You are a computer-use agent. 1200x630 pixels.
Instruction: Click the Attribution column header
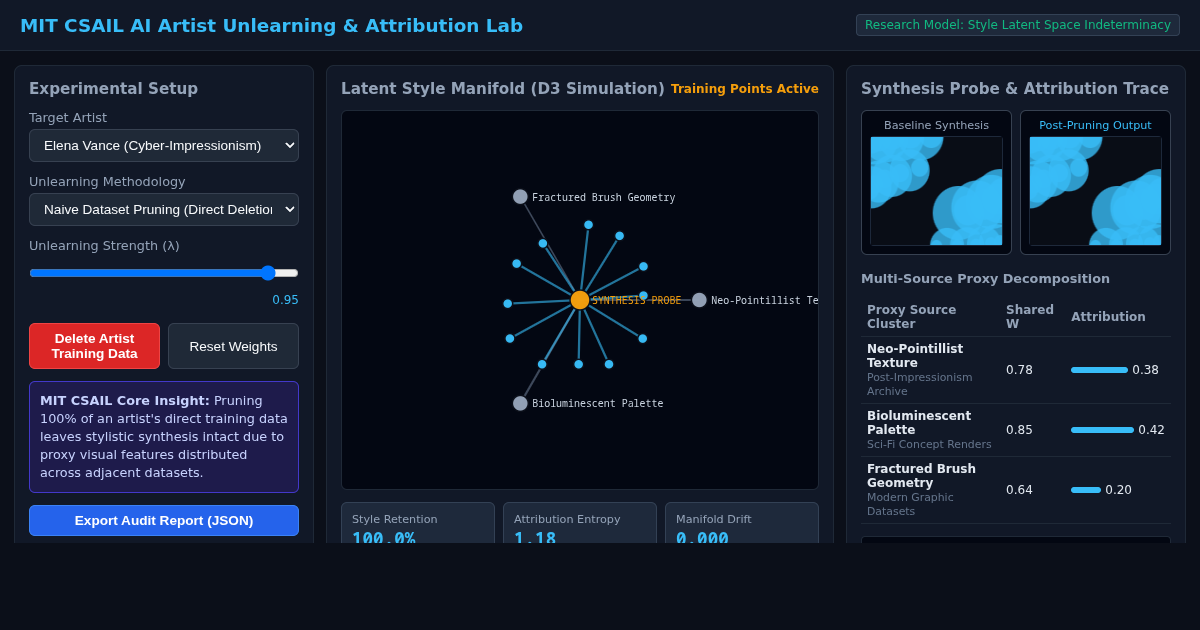(1108, 317)
